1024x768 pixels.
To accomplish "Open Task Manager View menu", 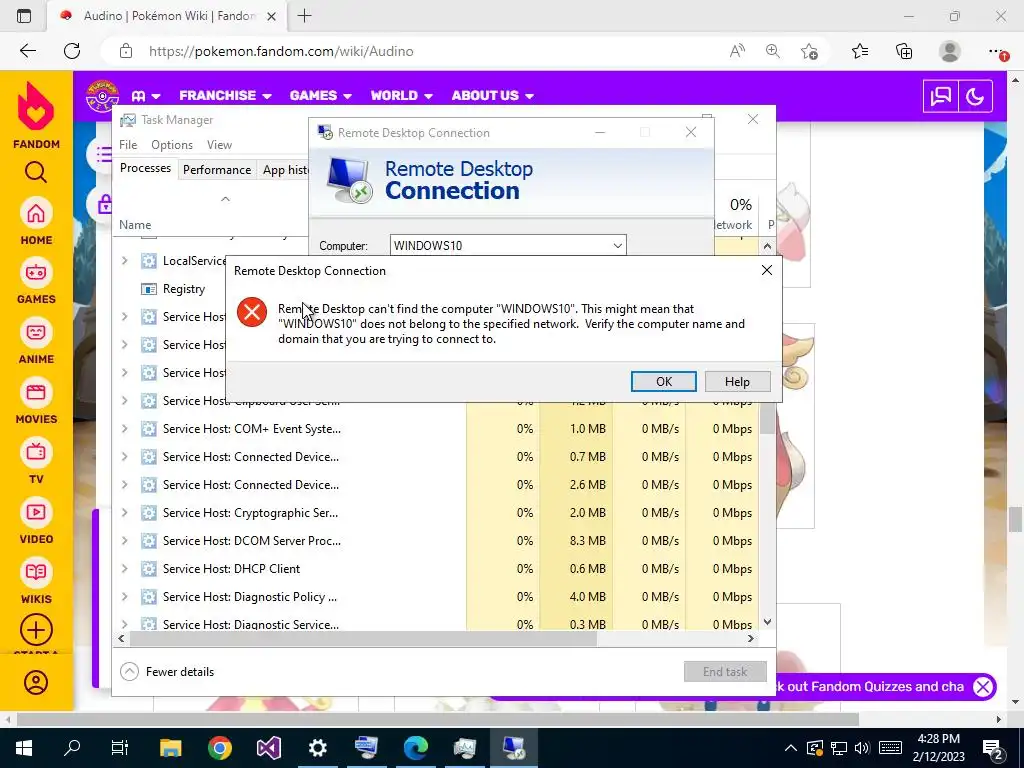I will tap(219, 145).
